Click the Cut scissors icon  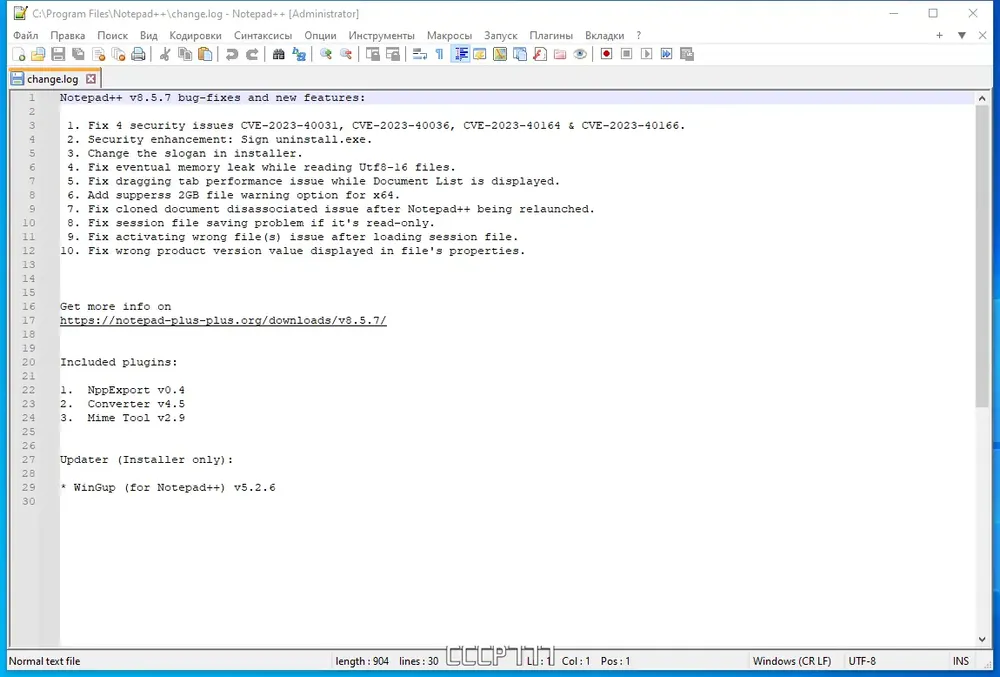pos(165,54)
